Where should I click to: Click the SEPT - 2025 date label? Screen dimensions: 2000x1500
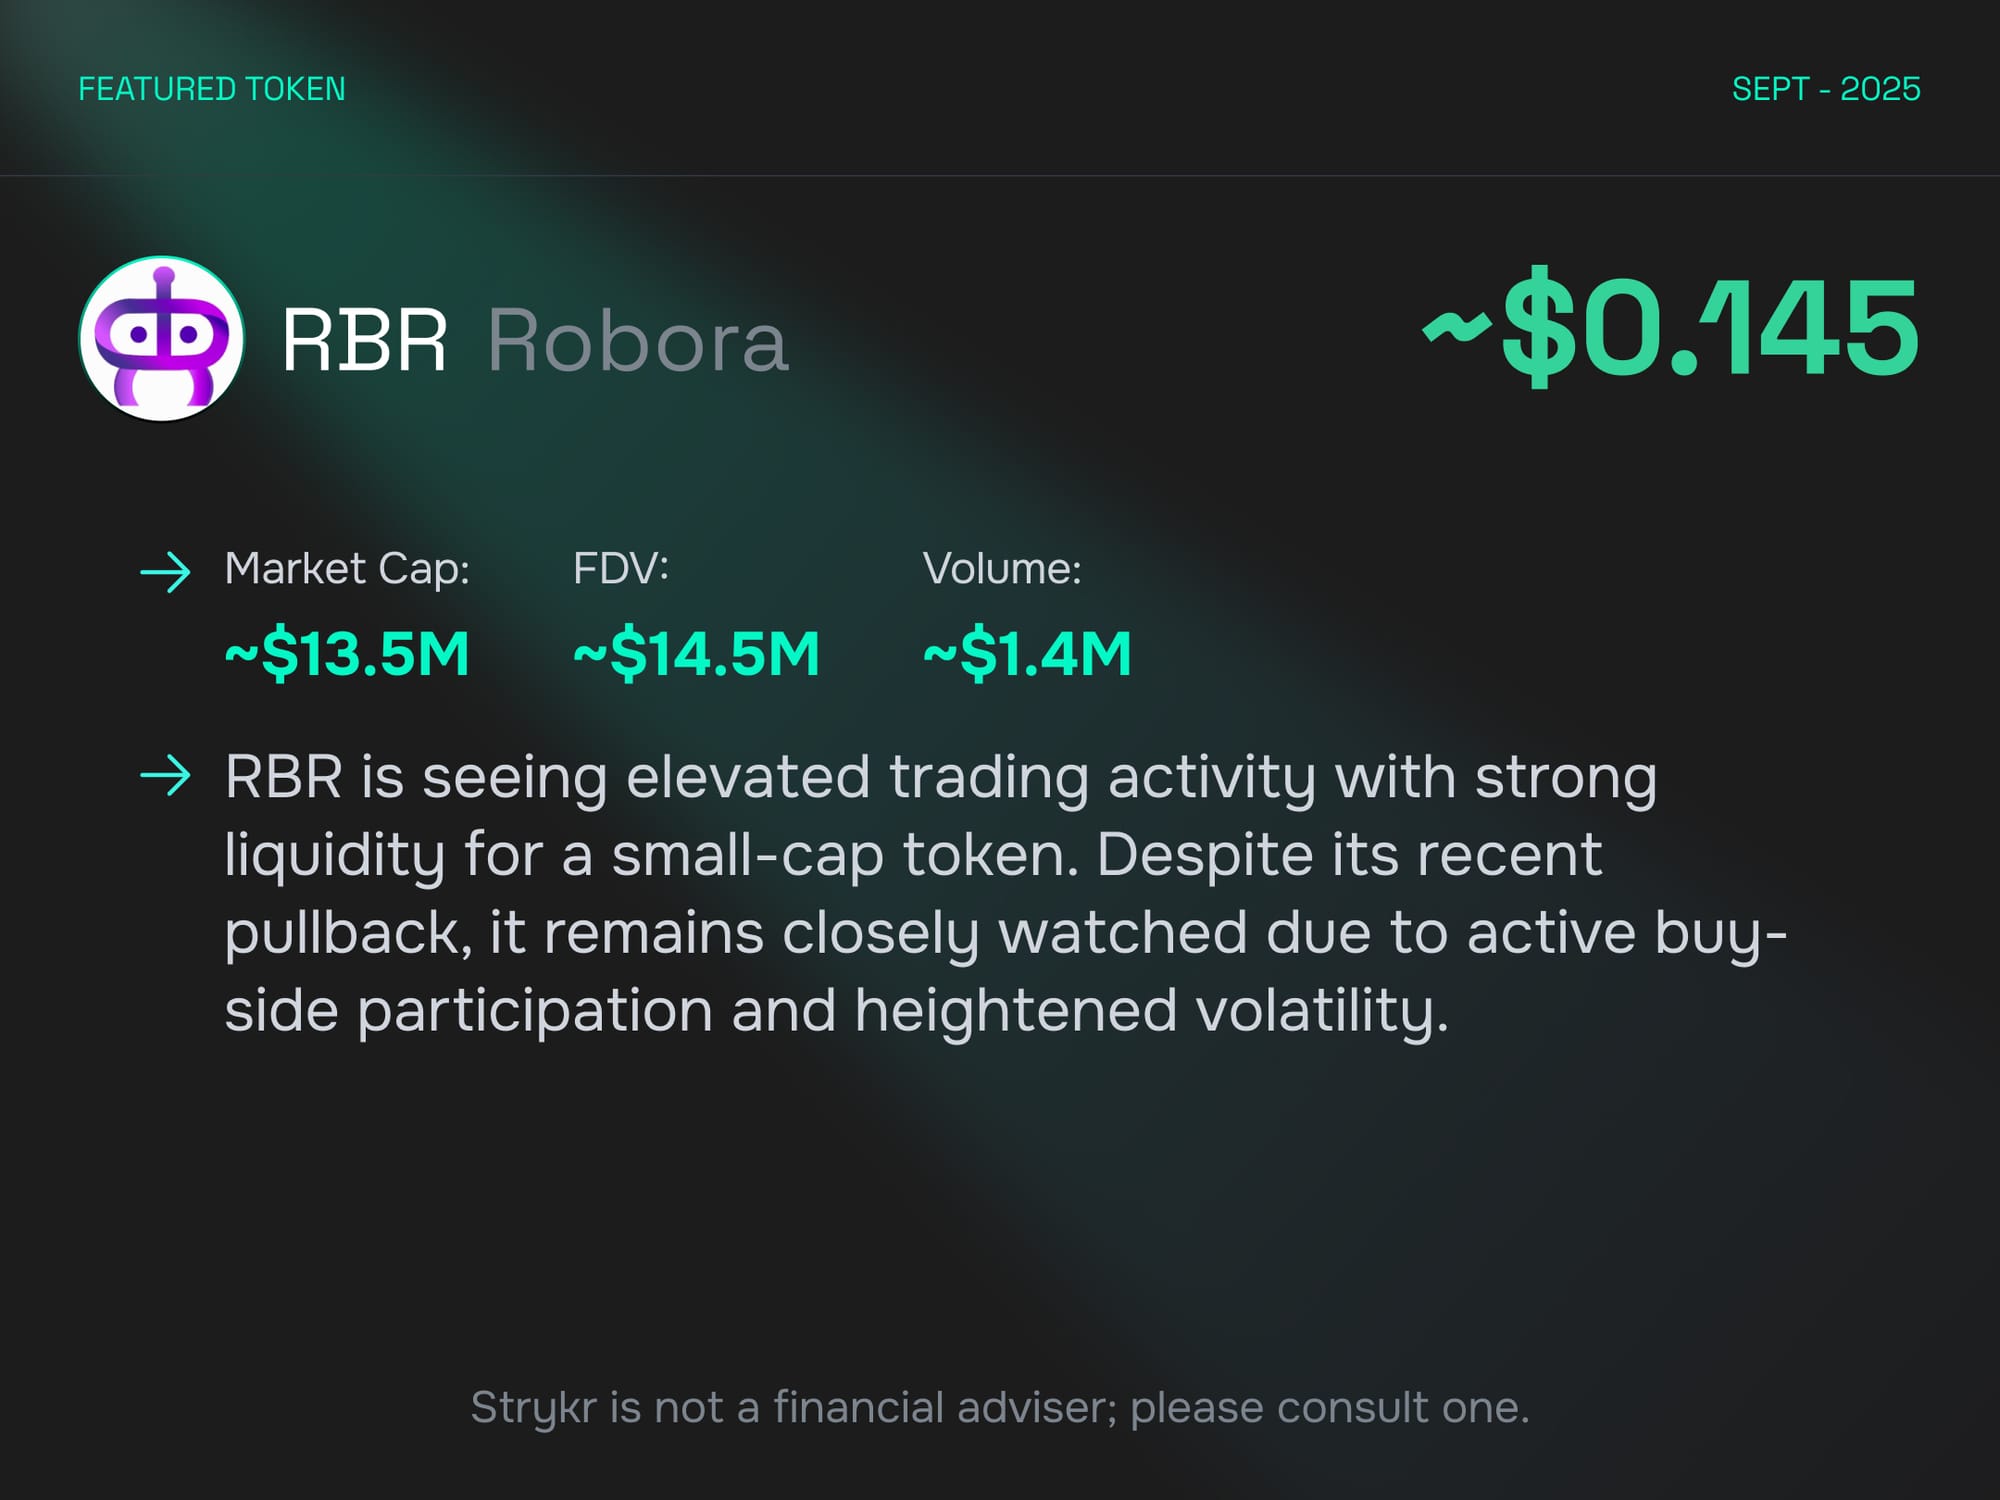click(1825, 89)
